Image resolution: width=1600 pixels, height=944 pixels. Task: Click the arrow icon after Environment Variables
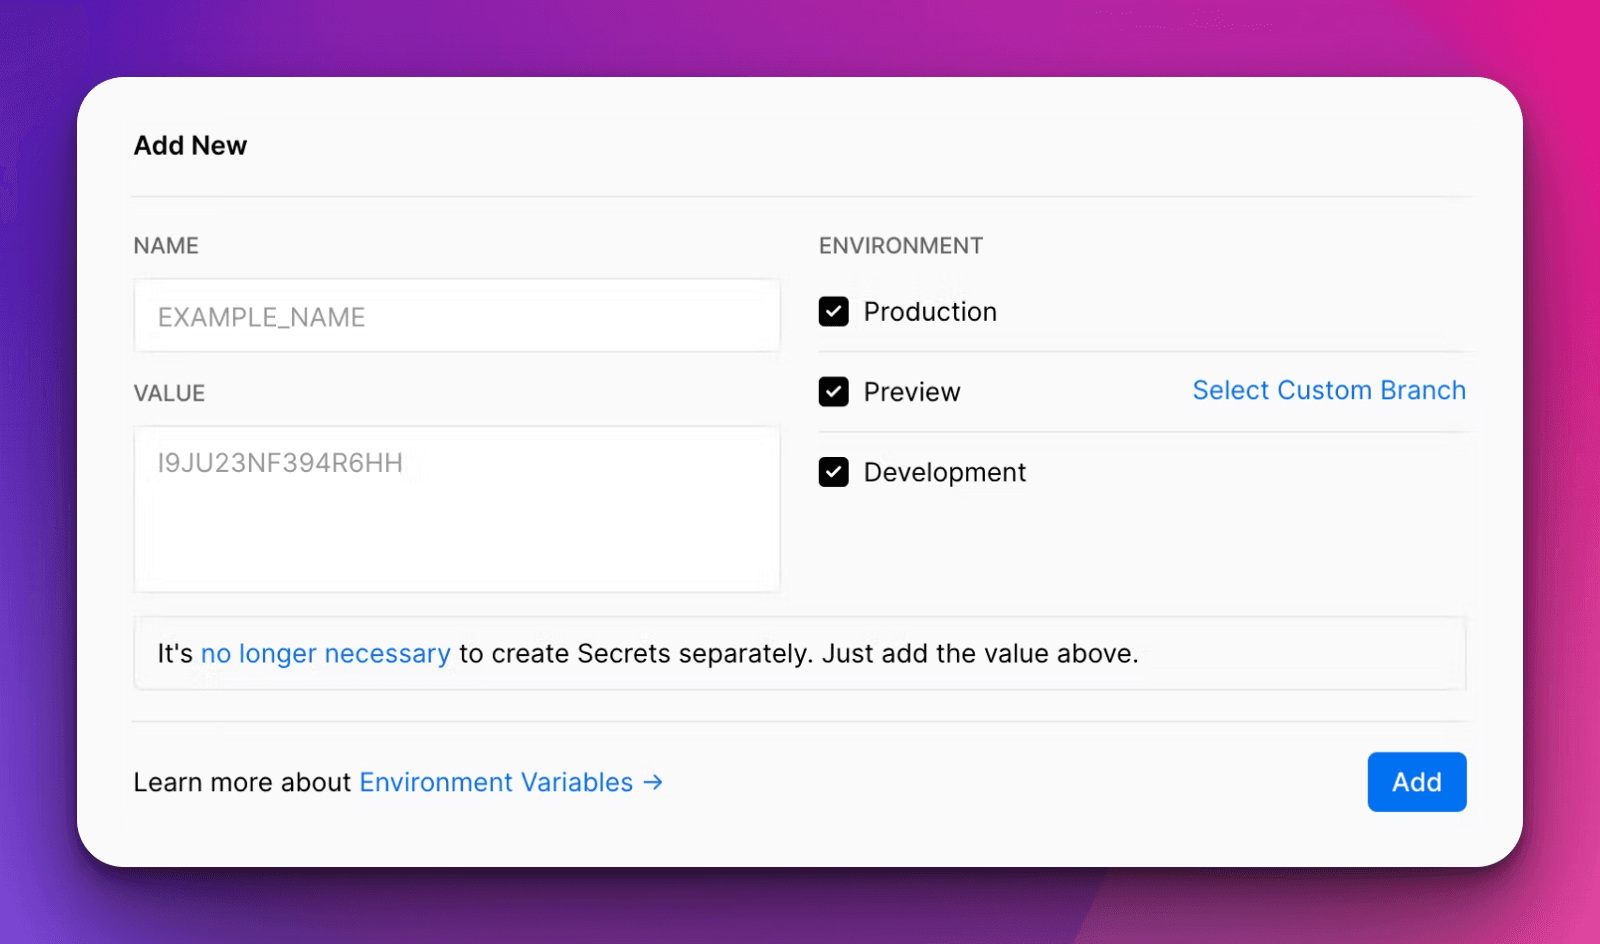[x=652, y=783]
